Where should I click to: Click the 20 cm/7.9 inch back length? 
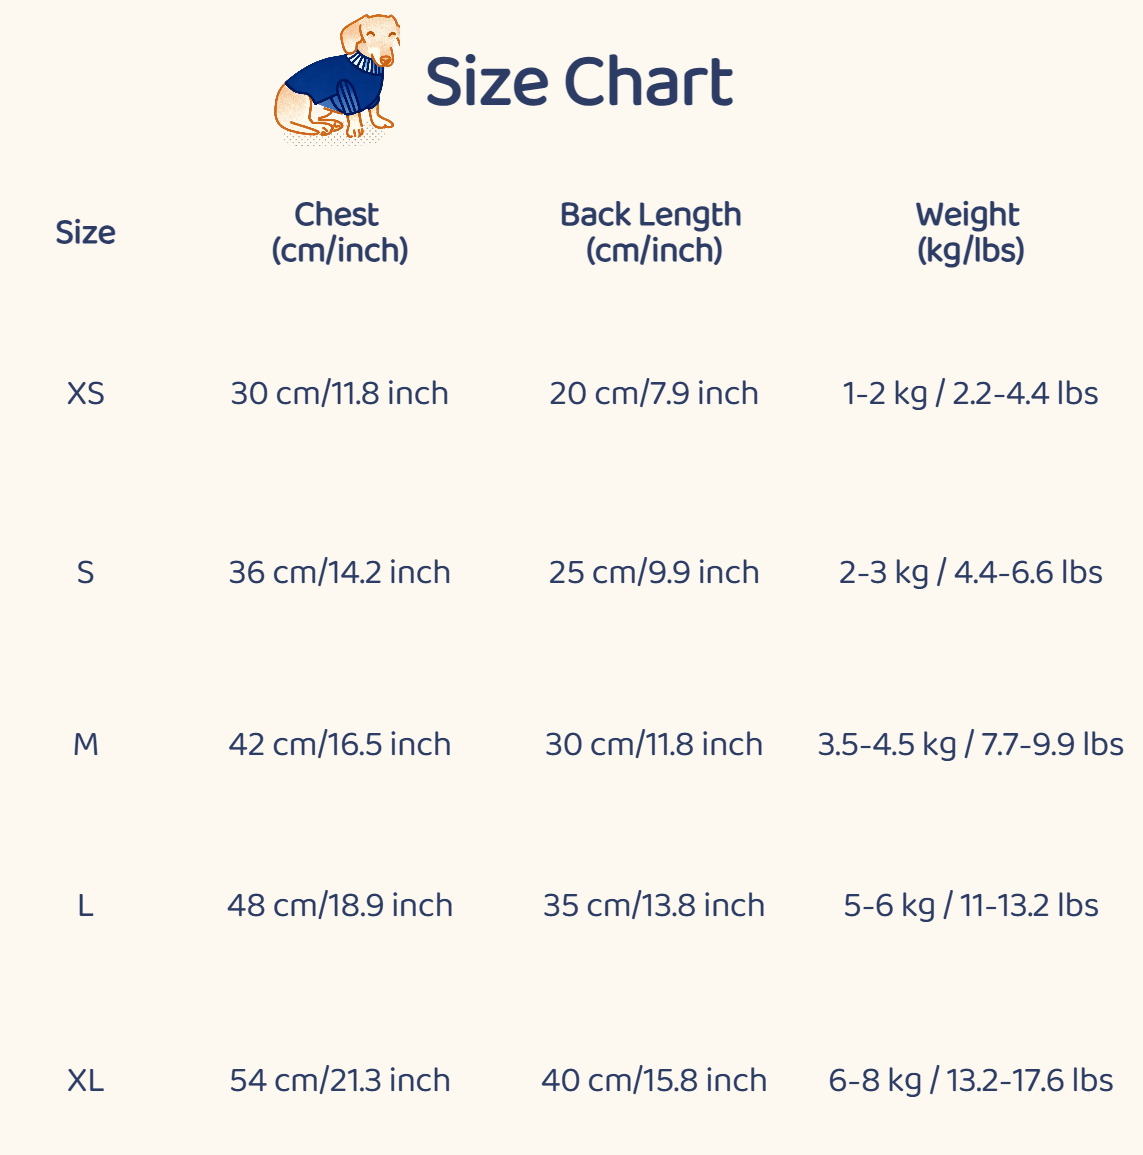point(653,393)
